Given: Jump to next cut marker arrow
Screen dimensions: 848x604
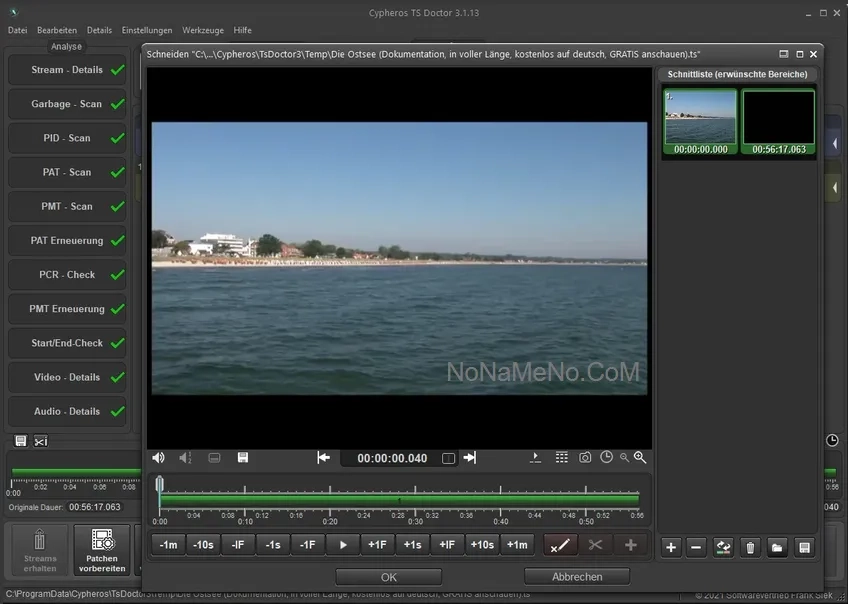Looking at the screenshot, I should pyautogui.click(x=470, y=458).
